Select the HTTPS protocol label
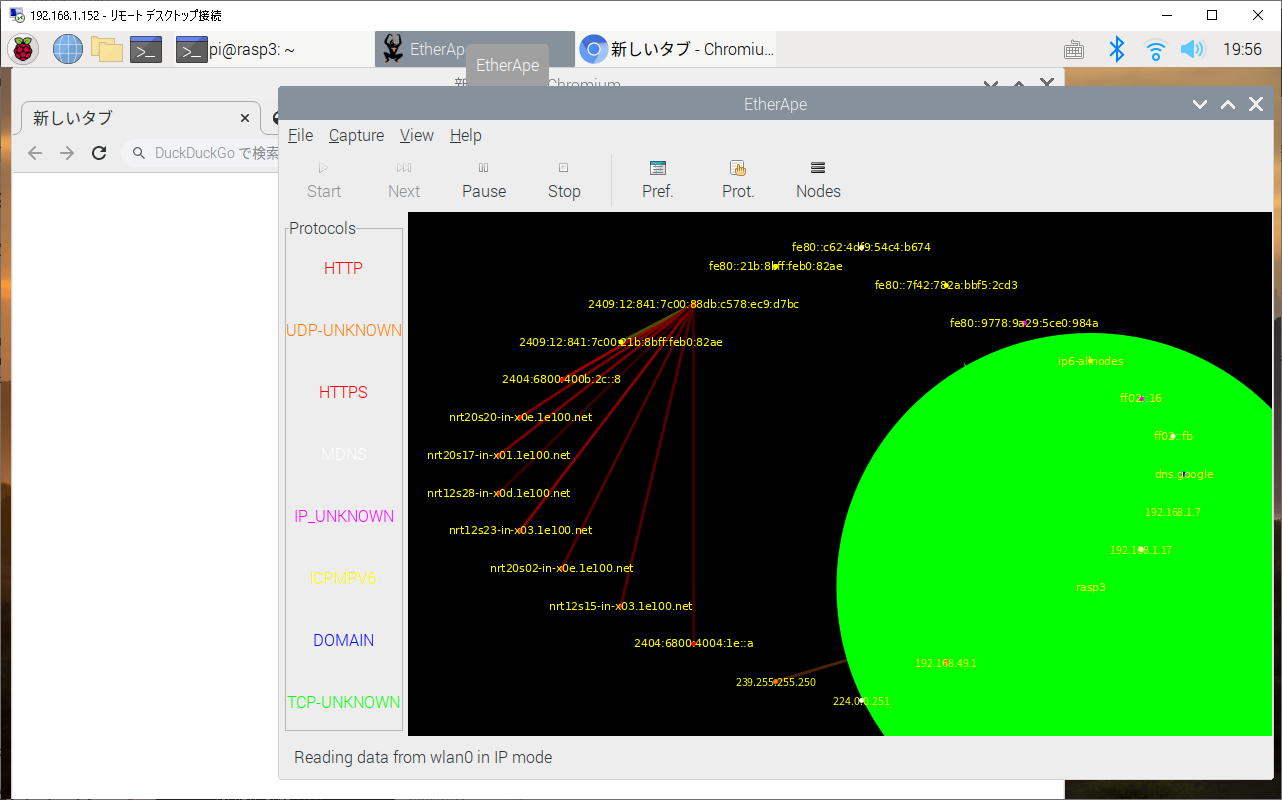Screen dimensions: 1282x800 (343, 392)
